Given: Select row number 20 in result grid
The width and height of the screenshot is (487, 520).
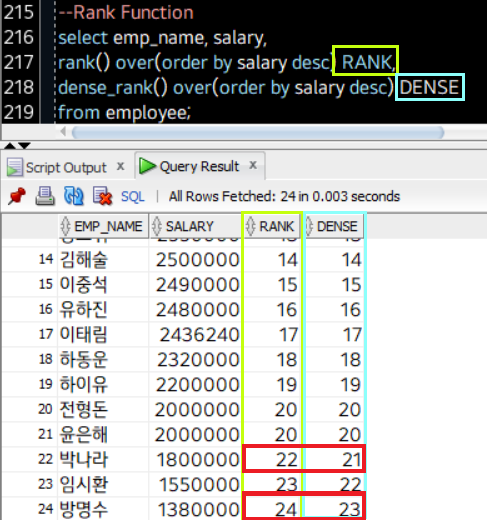Looking at the screenshot, I should [x=45, y=409].
